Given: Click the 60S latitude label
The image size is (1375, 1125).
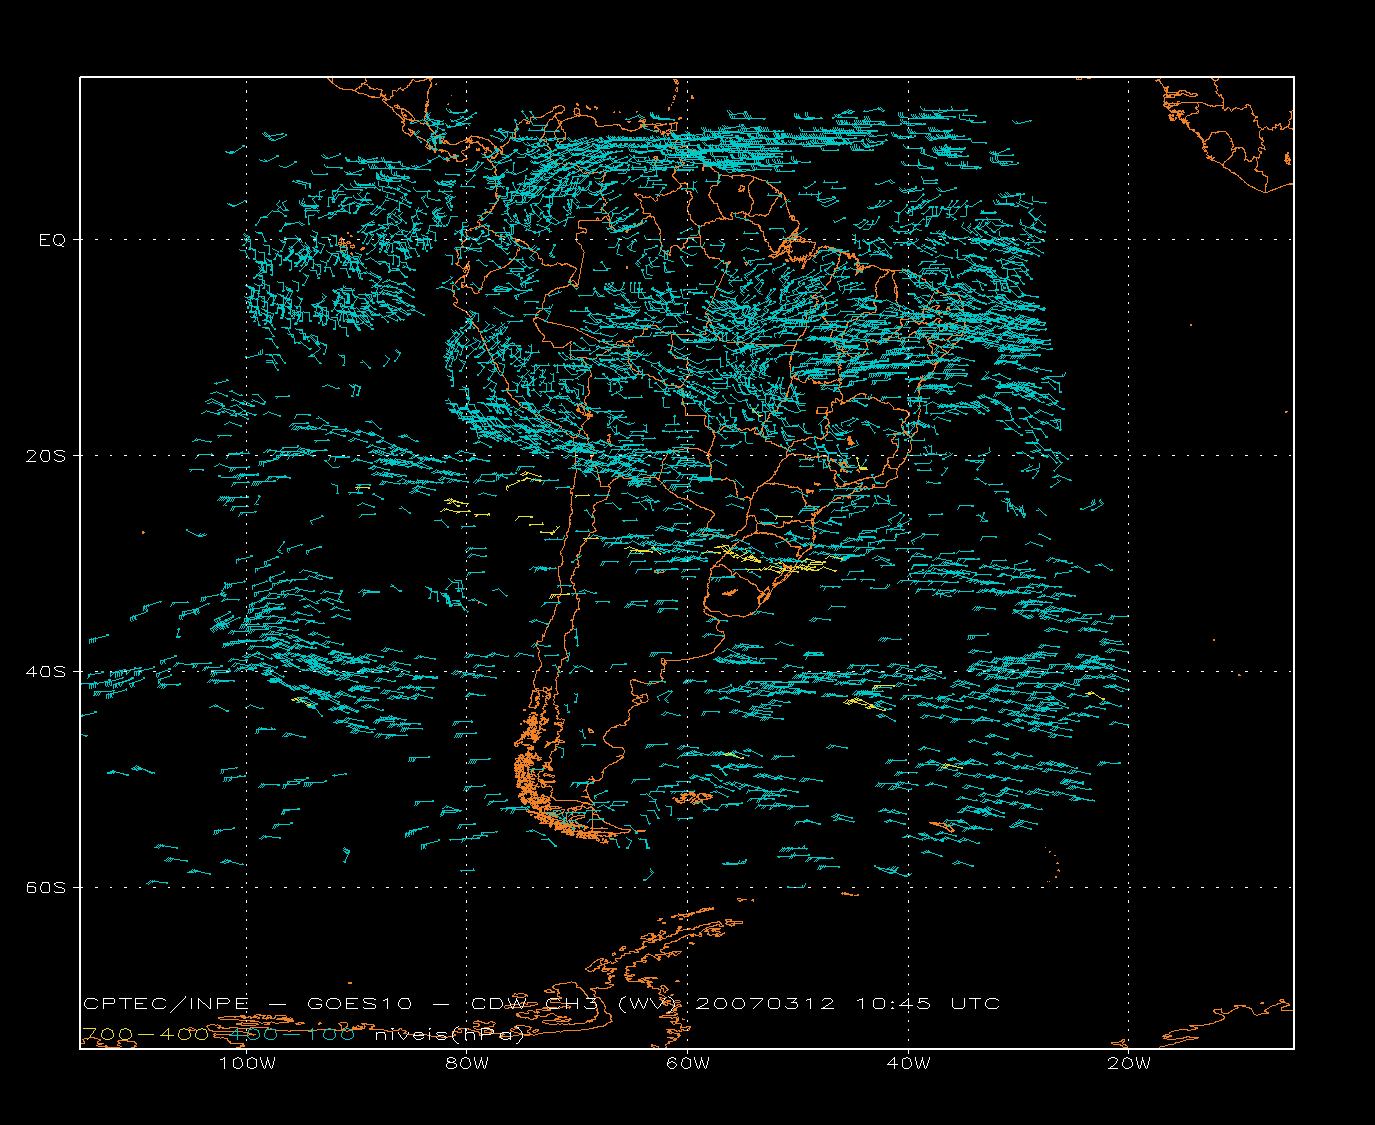Looking at the screenshot, I should click(x=46, y=888).
